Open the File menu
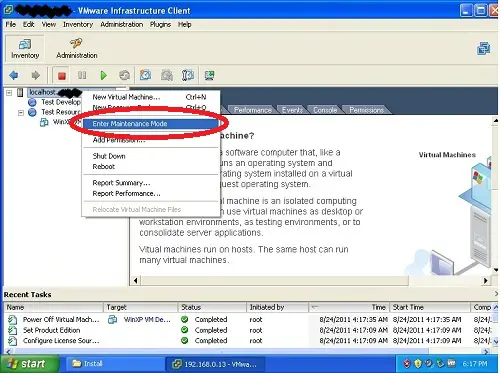The width and height of the screenshot is (500, 373). coord(11,24)
